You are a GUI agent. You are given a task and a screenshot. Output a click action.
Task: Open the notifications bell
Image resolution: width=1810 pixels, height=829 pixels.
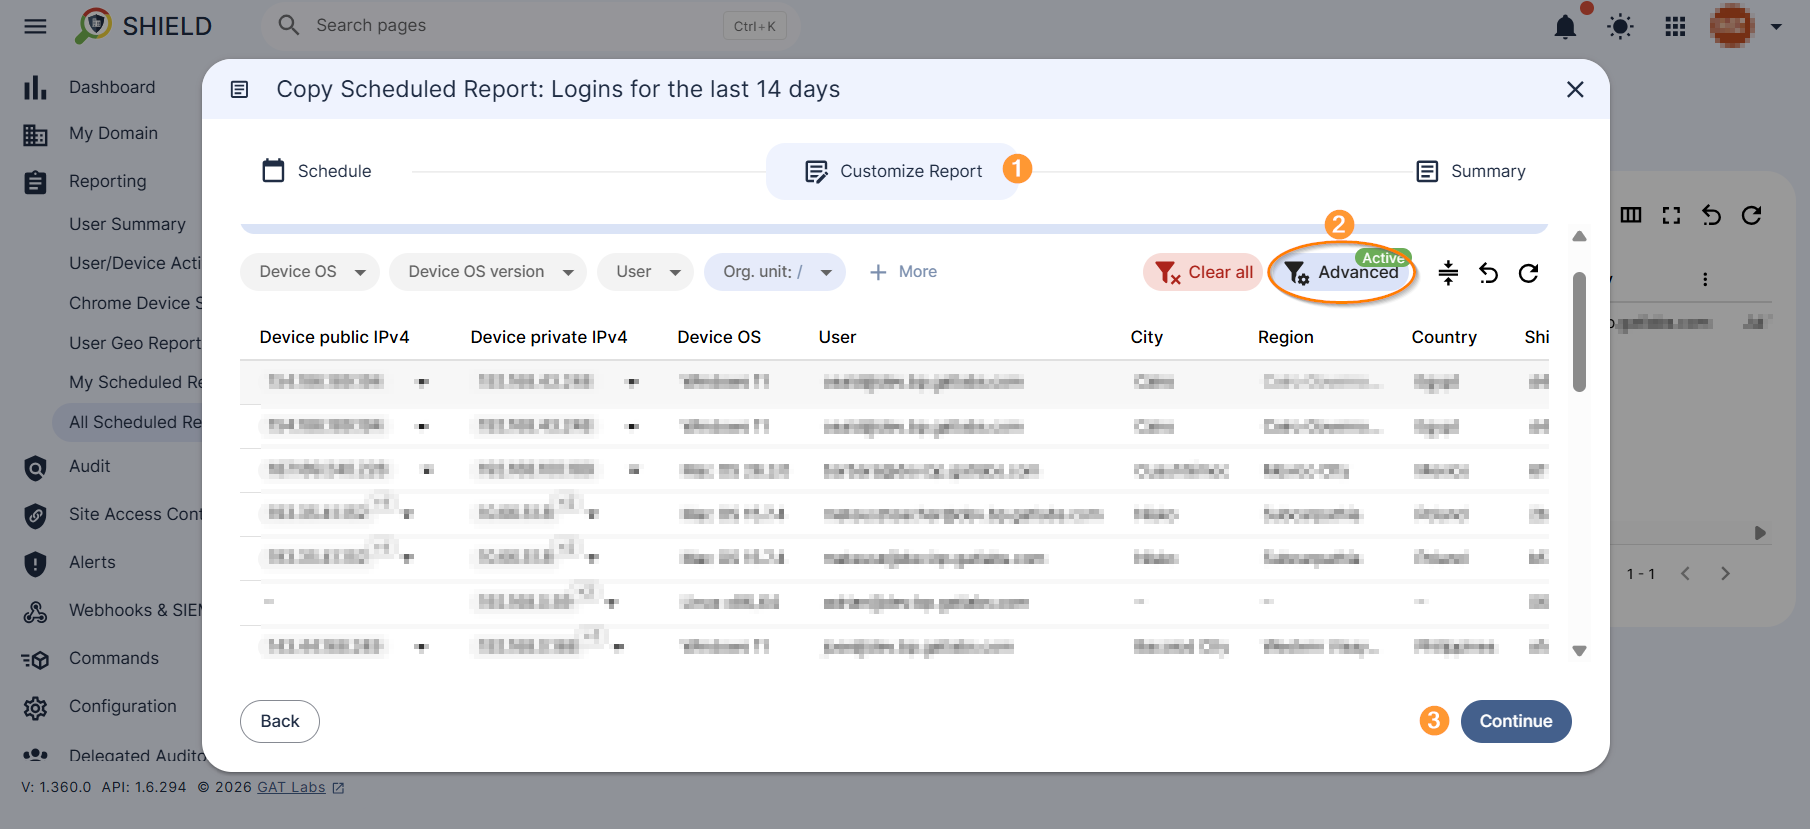(x=1565, y=26)
